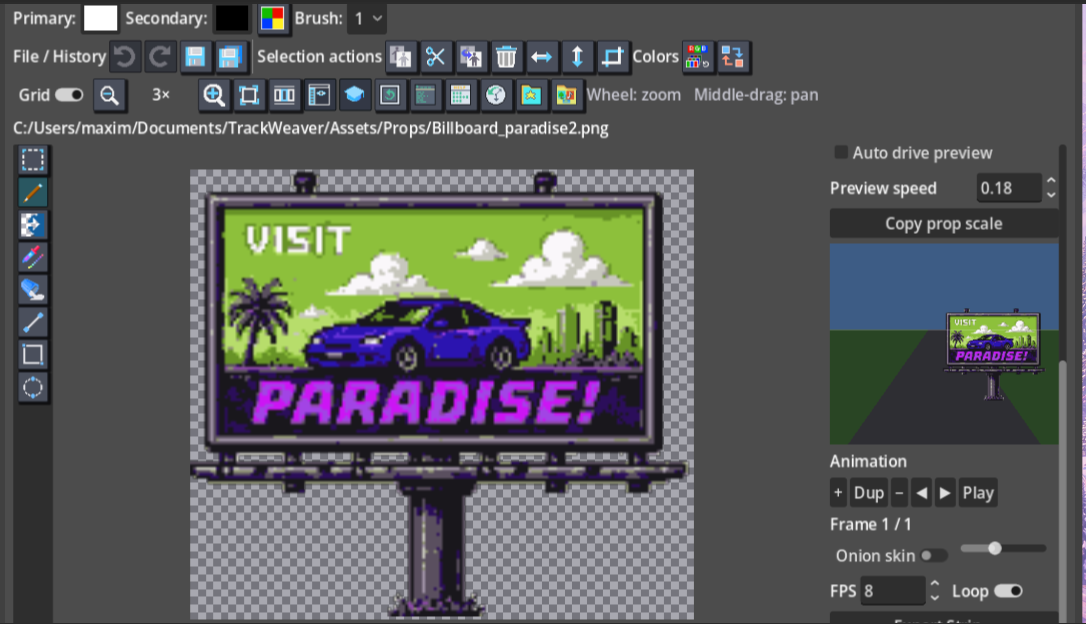Screen dimensions: 1086x624
Task: Paste the clipboard selection
Action: 471,57
